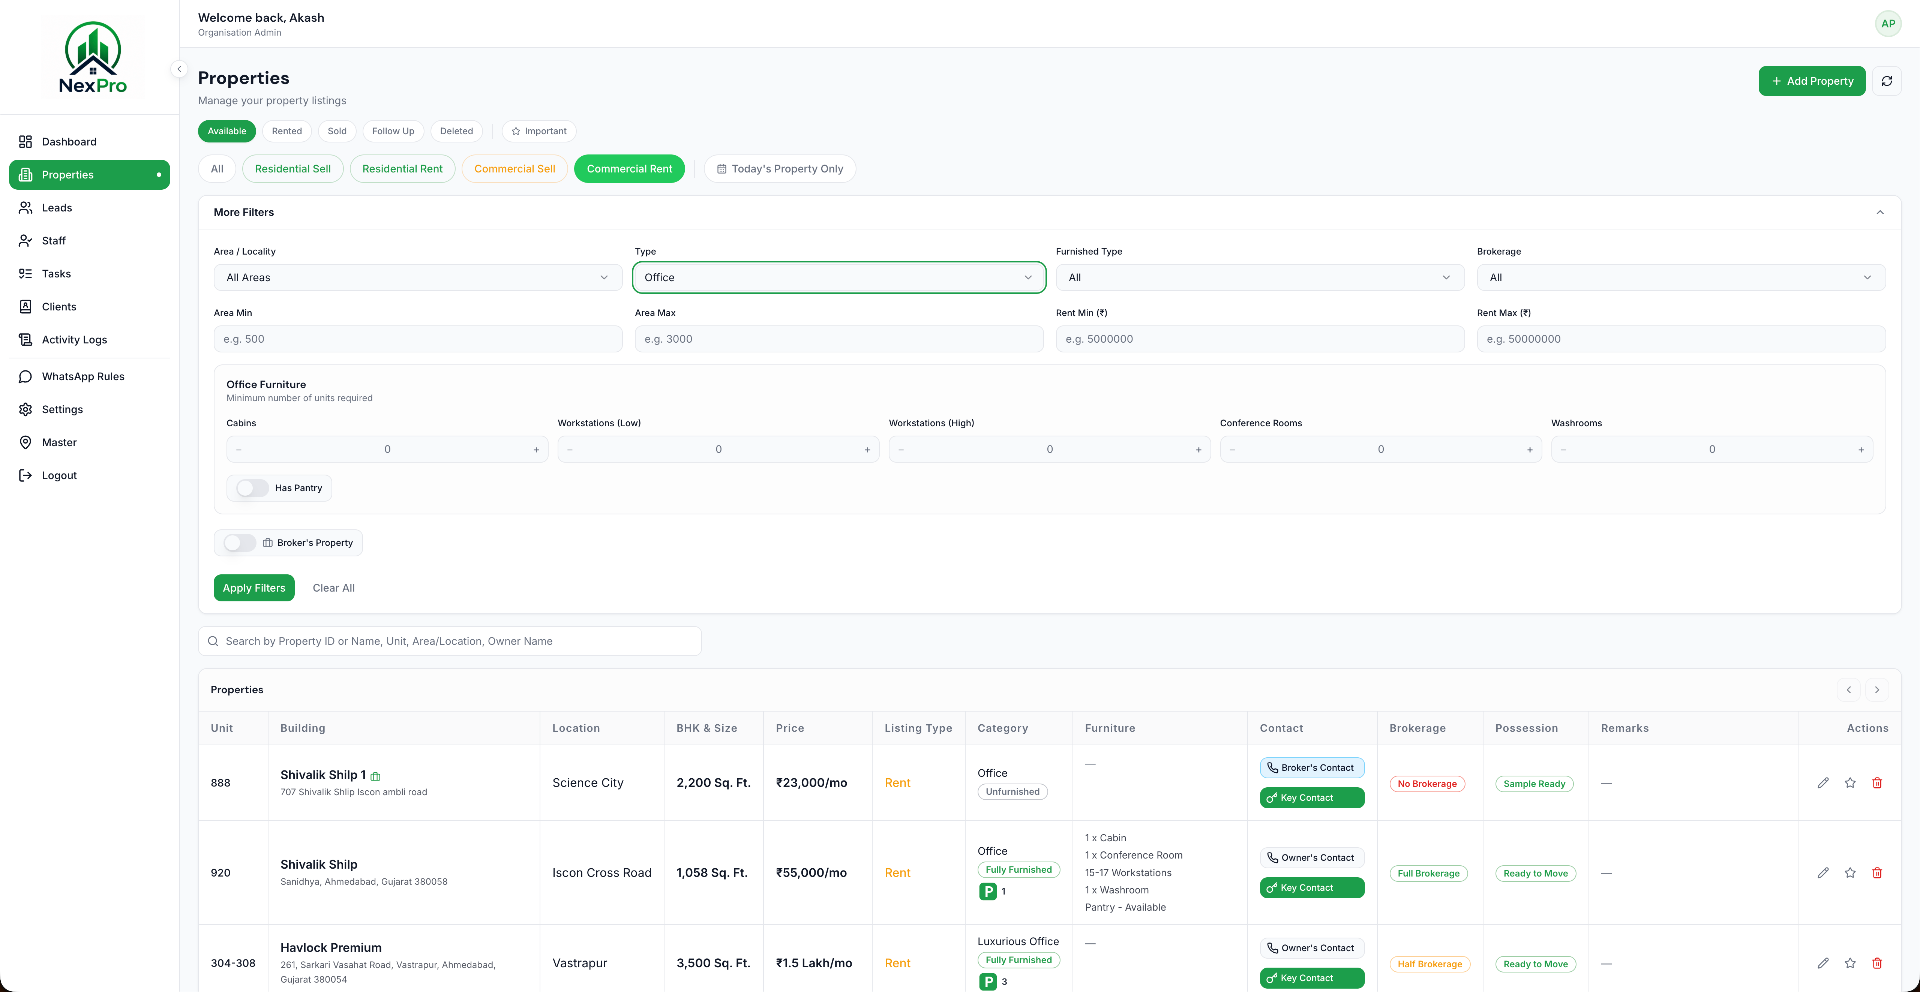Open Clients from the sidebar

(89, 307)
